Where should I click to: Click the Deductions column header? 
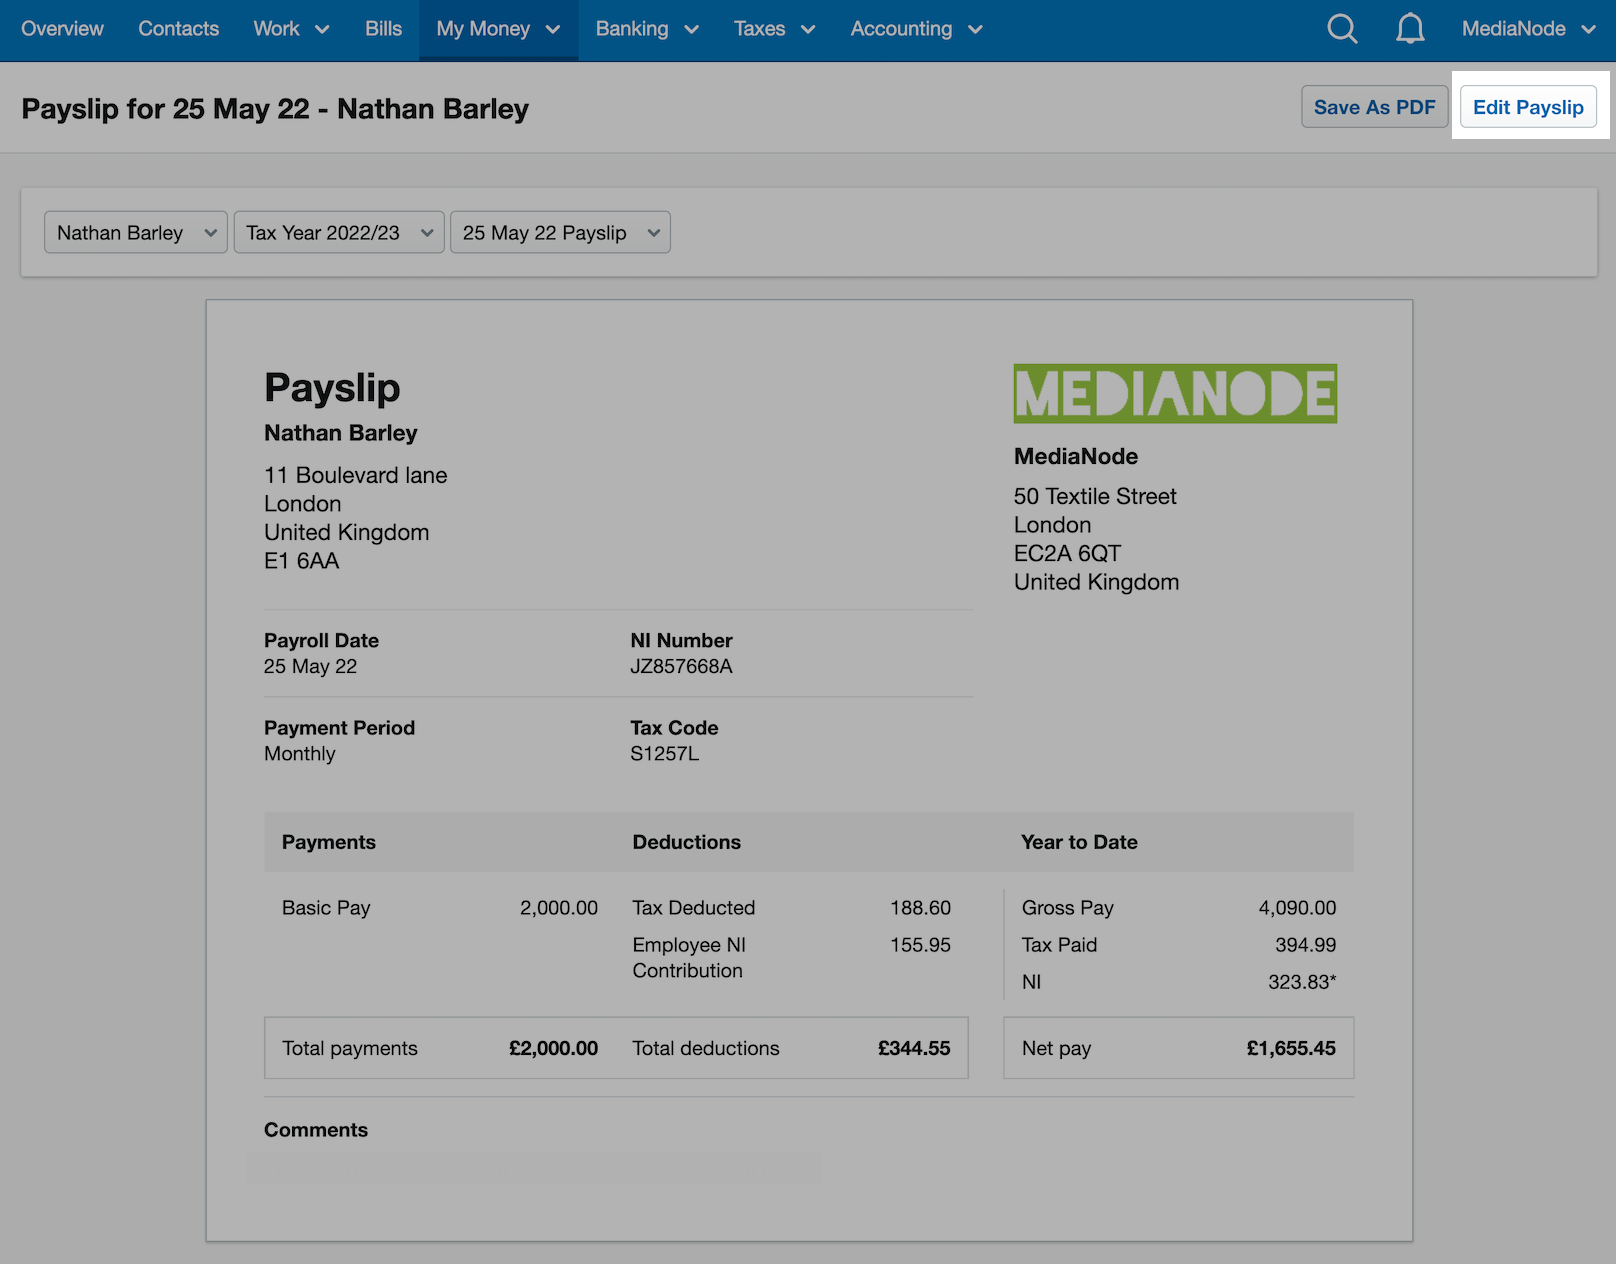pyautogui.click(x=686, y=842)
